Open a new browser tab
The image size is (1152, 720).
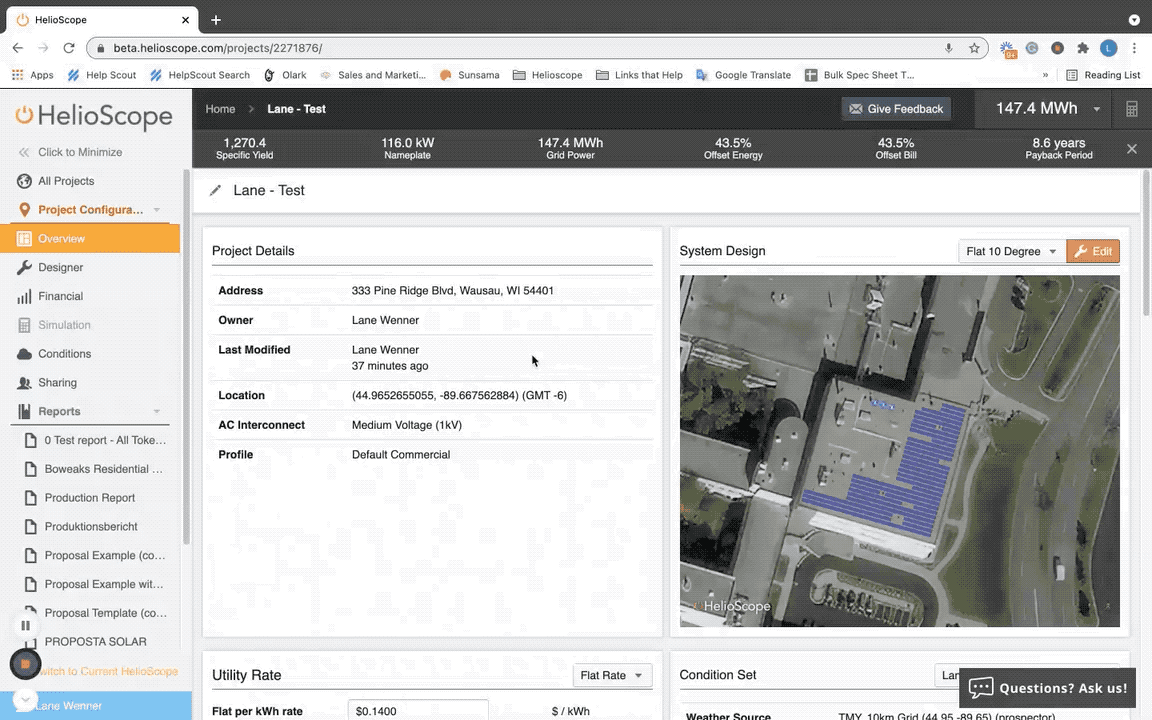coord(216,20)
